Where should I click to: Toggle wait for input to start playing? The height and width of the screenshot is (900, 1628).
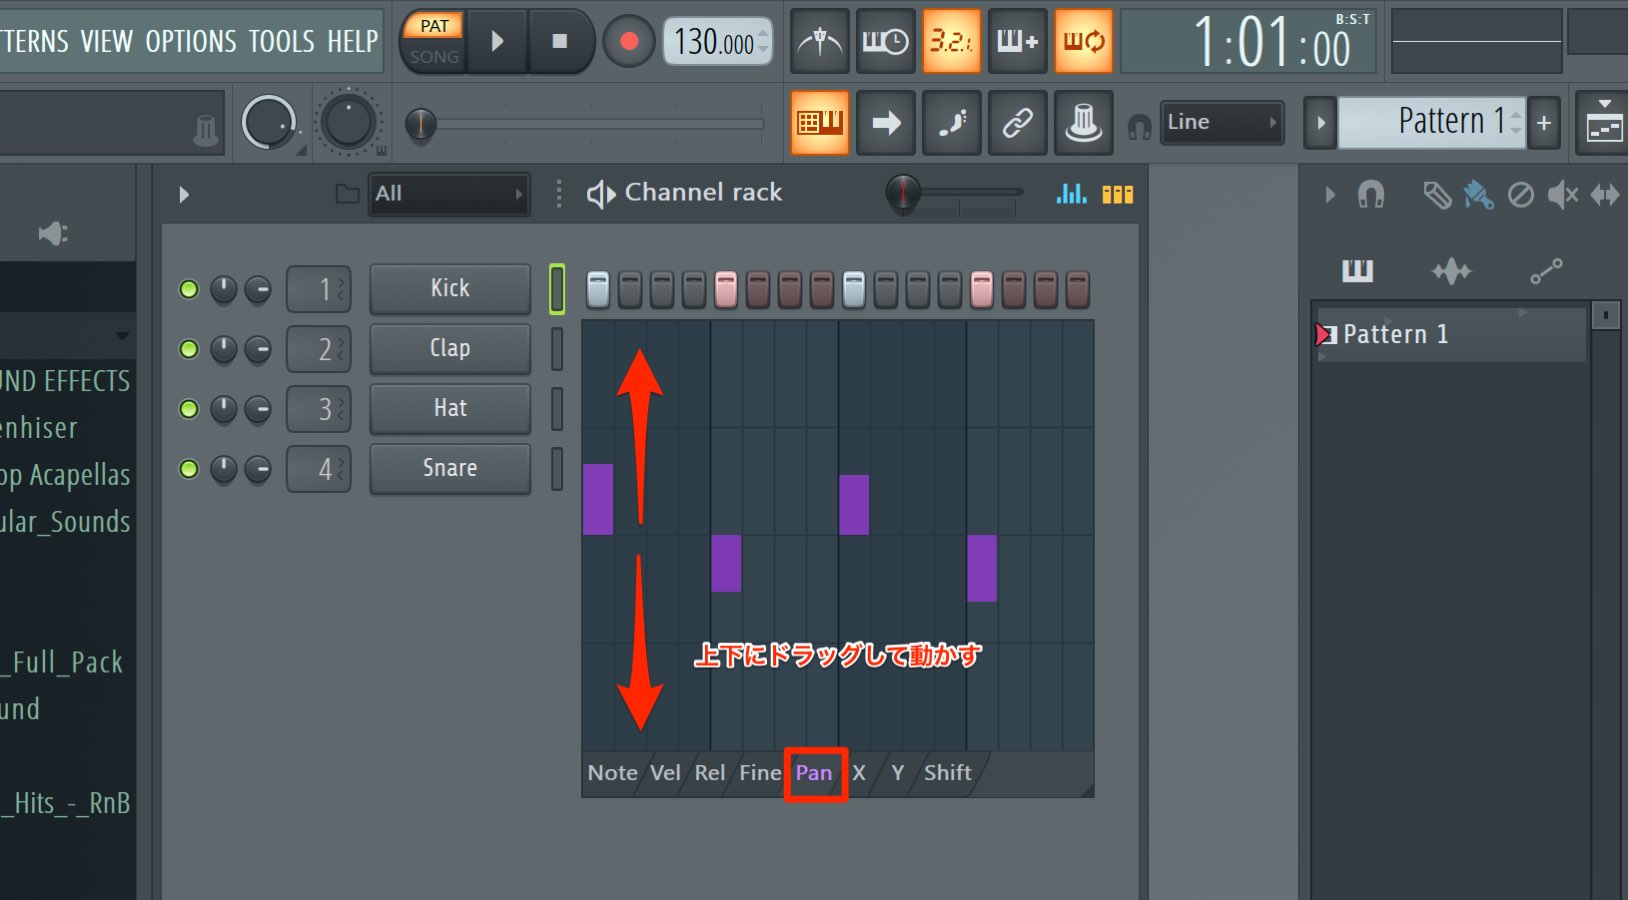[885, 41]
